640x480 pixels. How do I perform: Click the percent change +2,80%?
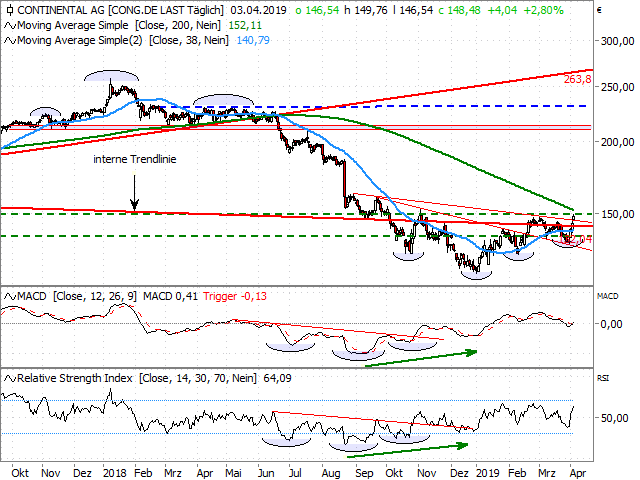pos(543,10)
